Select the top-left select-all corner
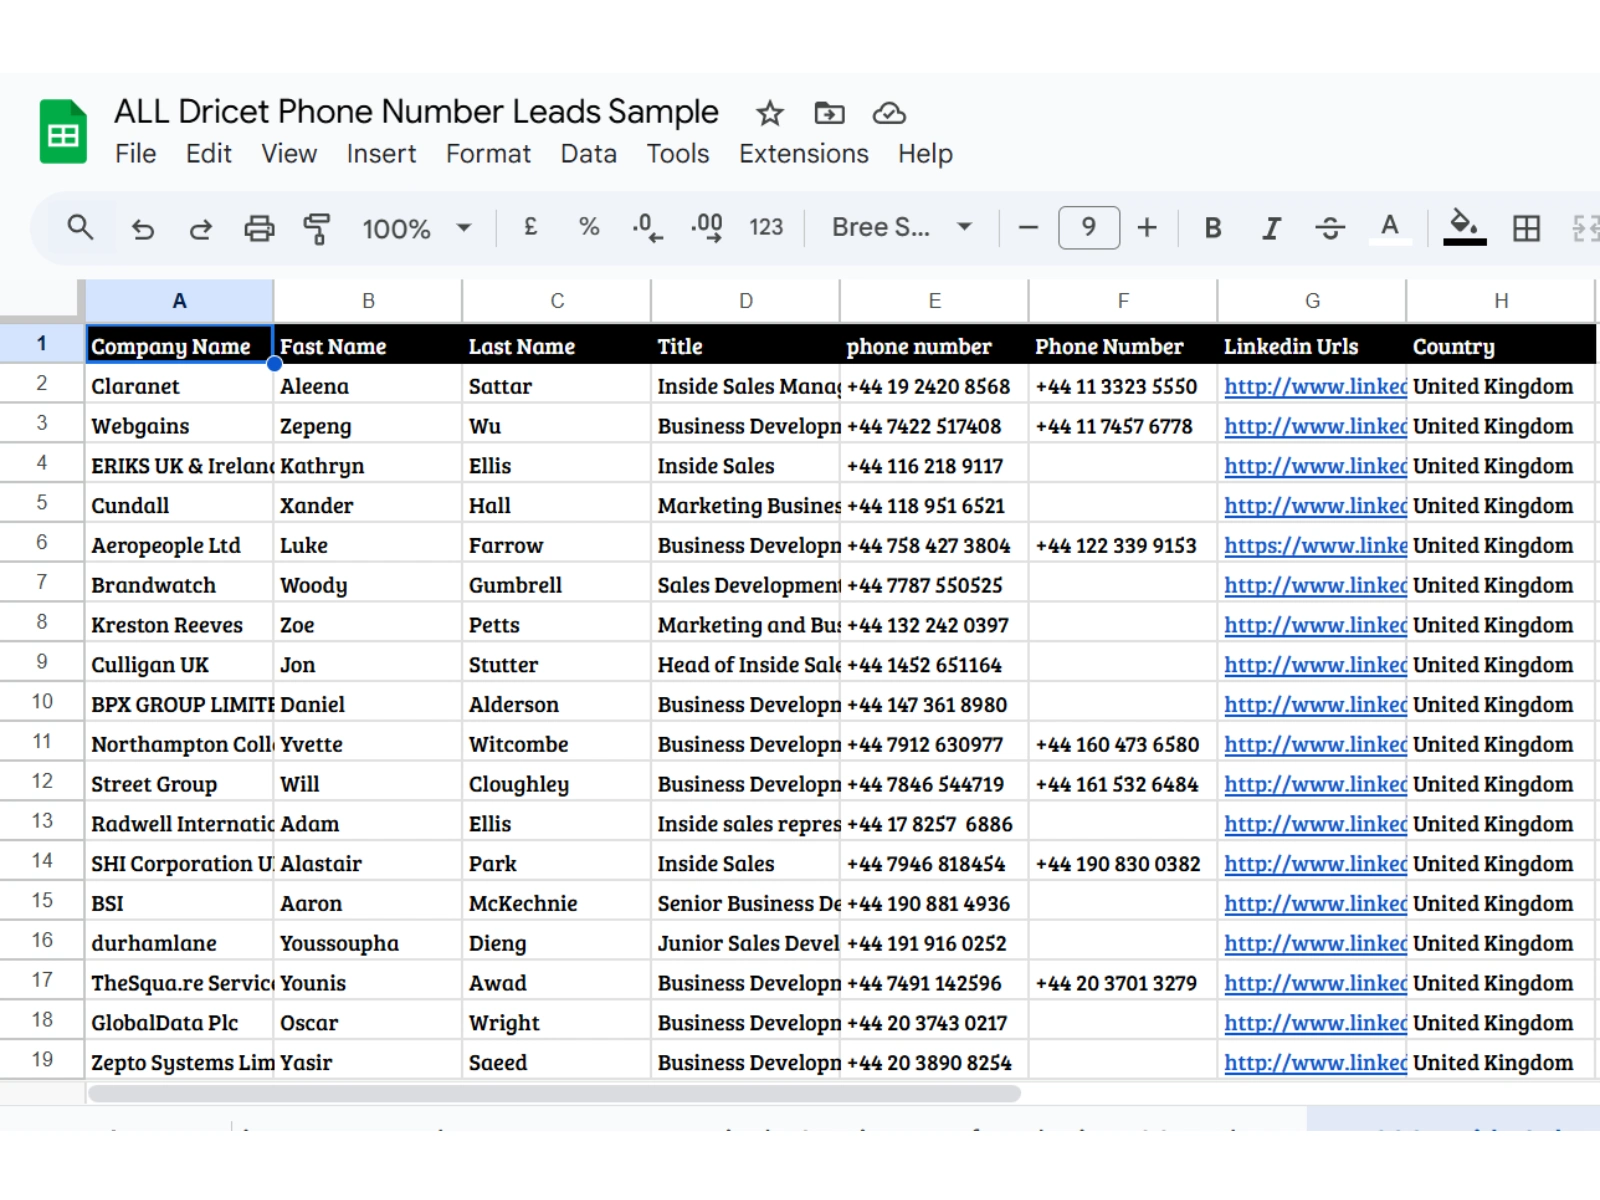 (42, 300)
